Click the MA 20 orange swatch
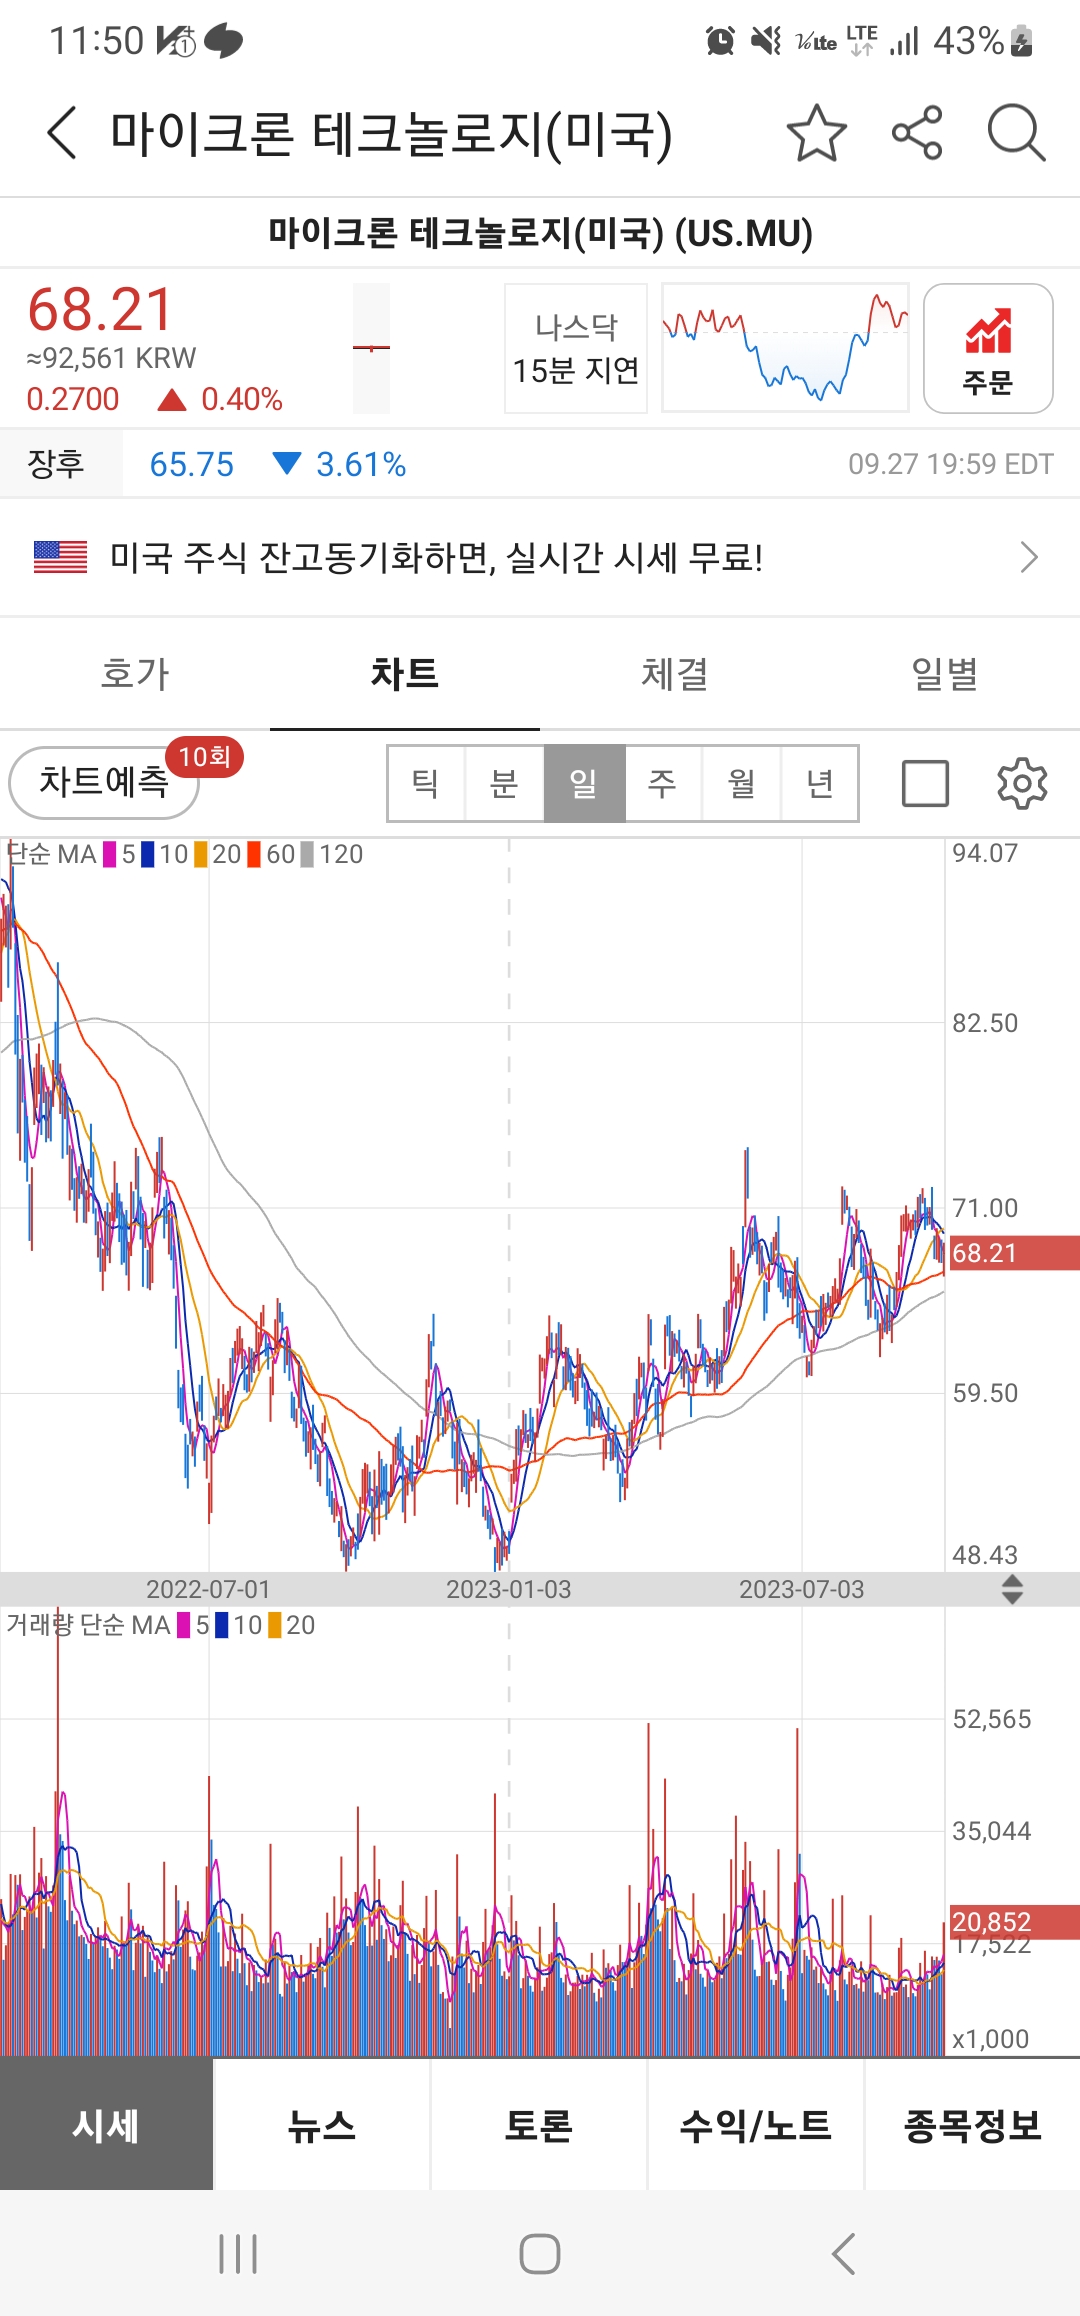The image size is (1080, 2316). pyautogui.click(x=201, y=854)
